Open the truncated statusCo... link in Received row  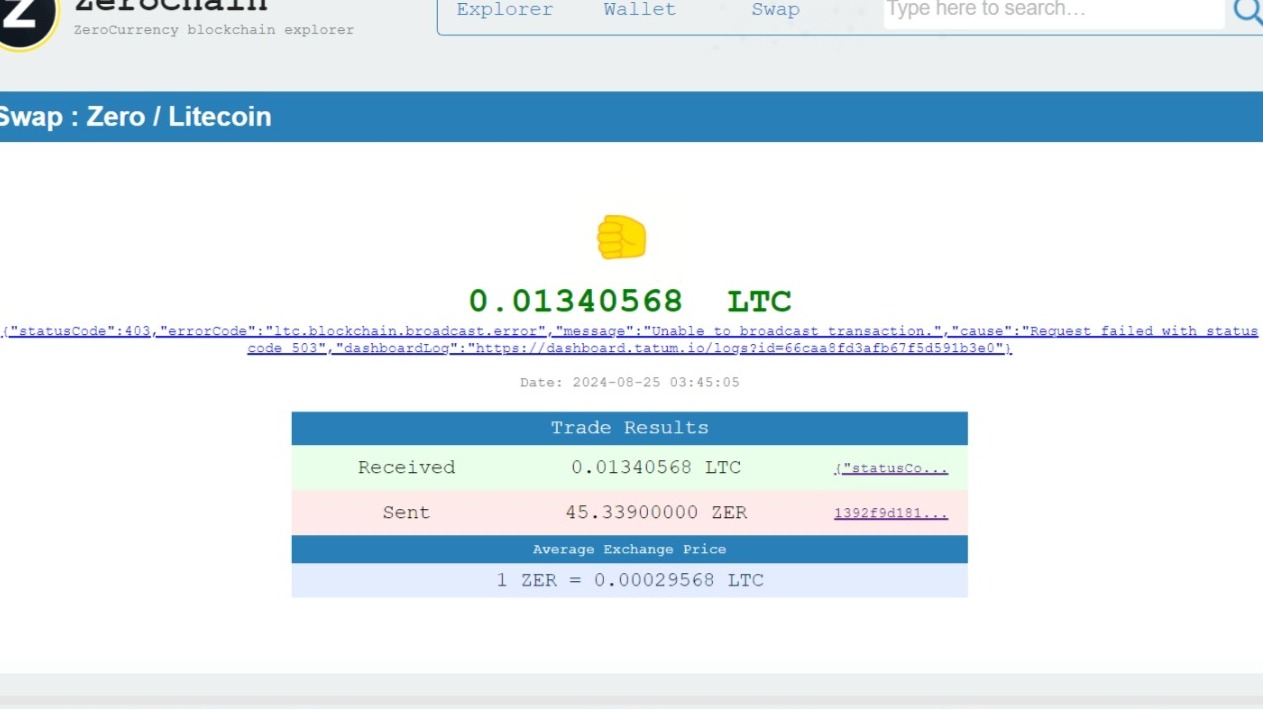(891, 468)
